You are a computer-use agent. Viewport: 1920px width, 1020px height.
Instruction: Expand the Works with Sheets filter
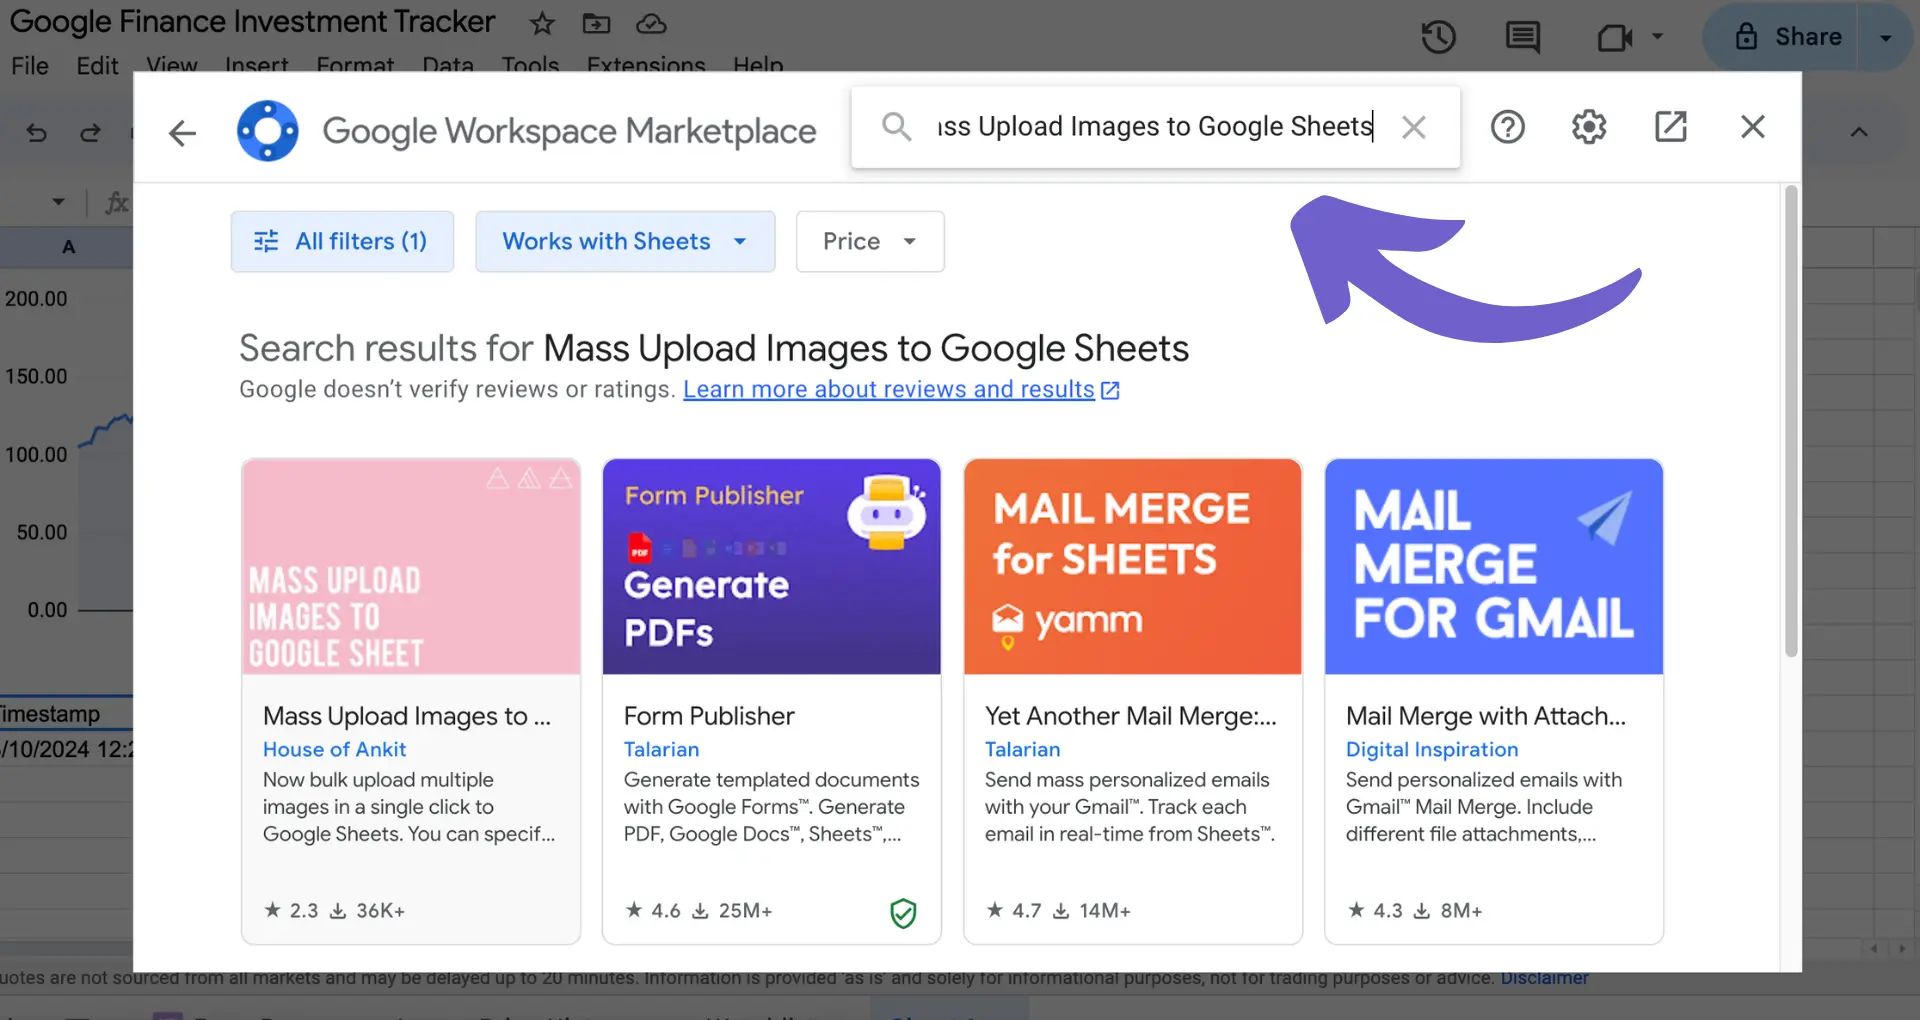625,241
